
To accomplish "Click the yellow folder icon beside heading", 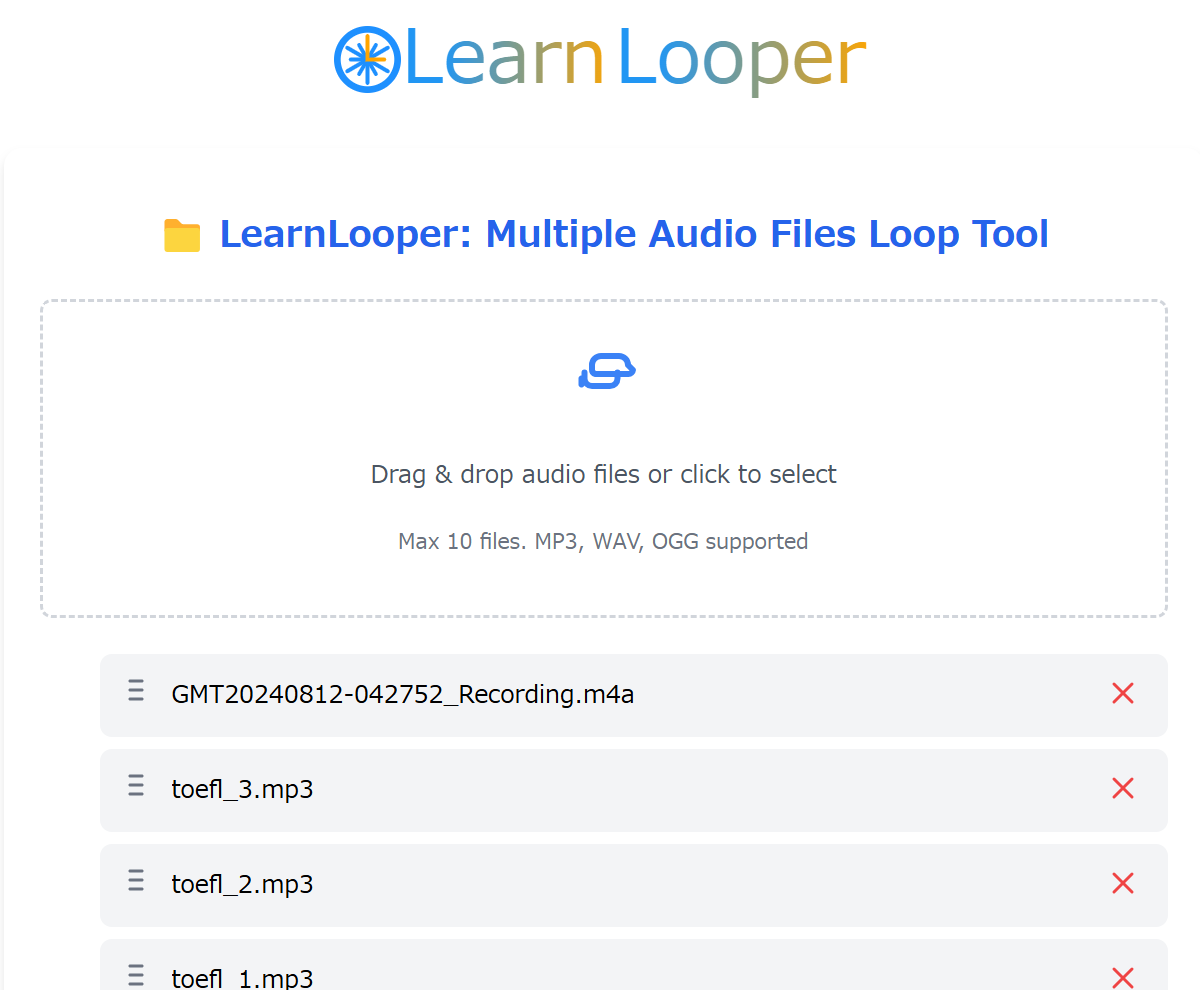I will (182, 235).
